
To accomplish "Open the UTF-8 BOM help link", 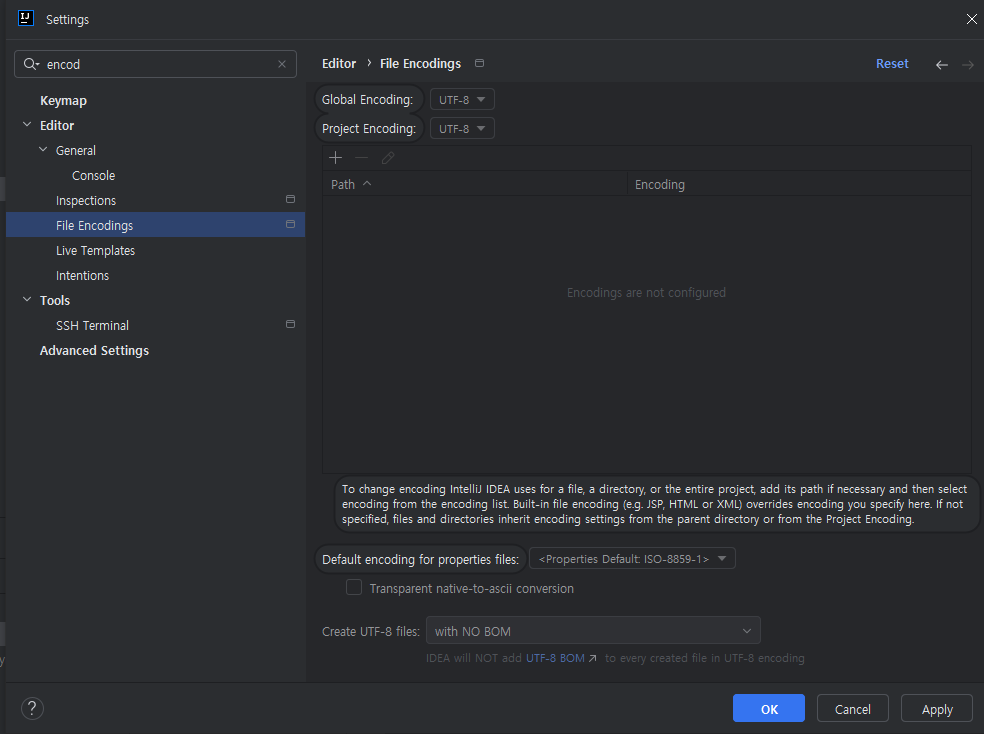I will coord(561,658).
